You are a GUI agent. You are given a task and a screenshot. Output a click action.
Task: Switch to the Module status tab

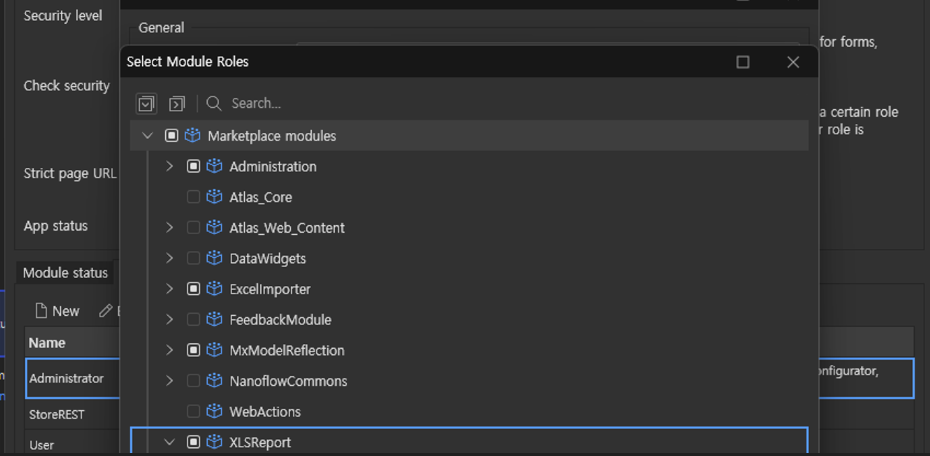65,273
